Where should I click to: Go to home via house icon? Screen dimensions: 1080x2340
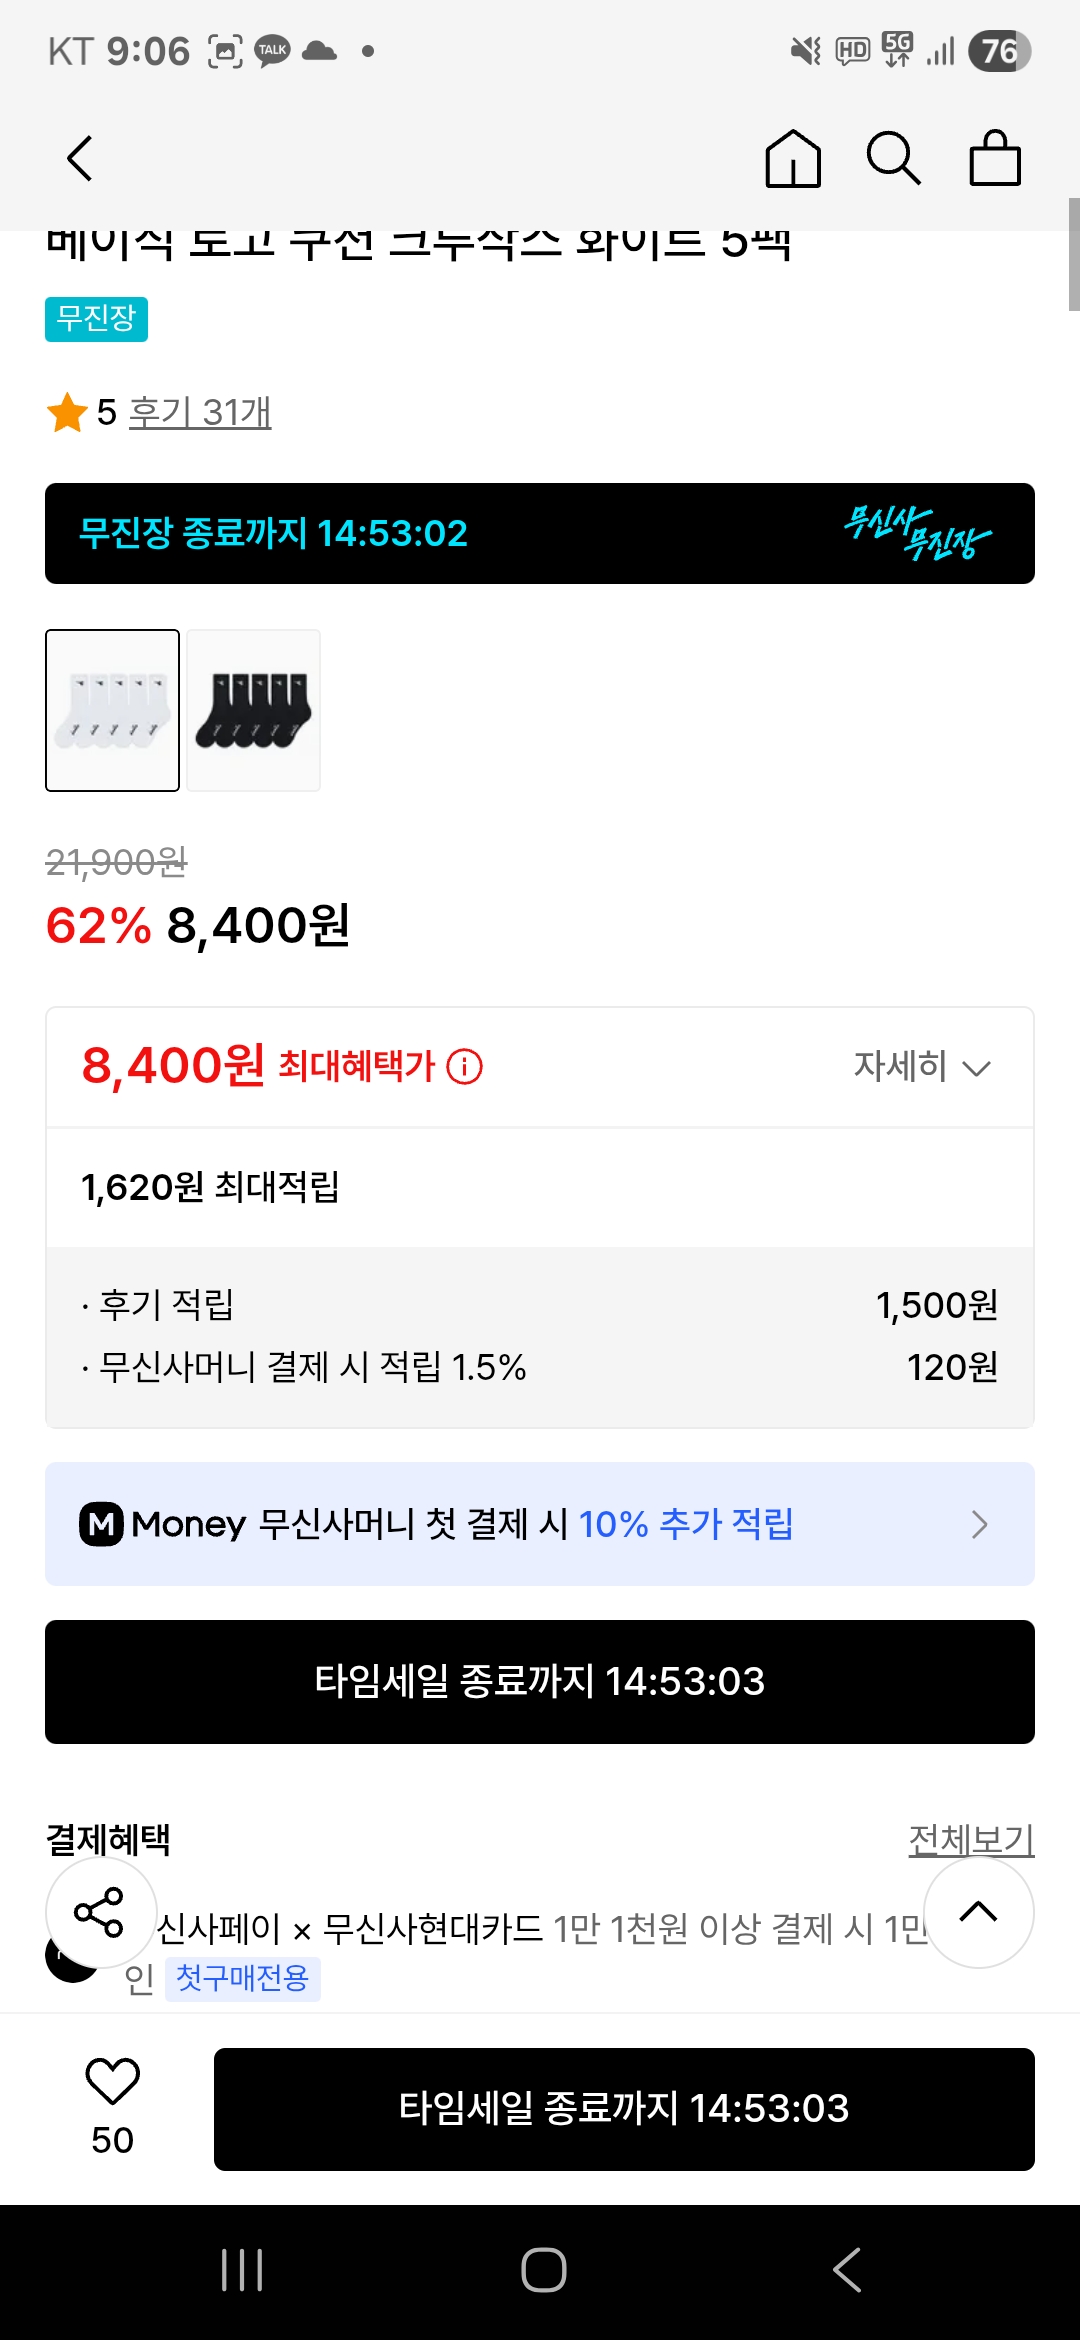click(x=793, y=159)
